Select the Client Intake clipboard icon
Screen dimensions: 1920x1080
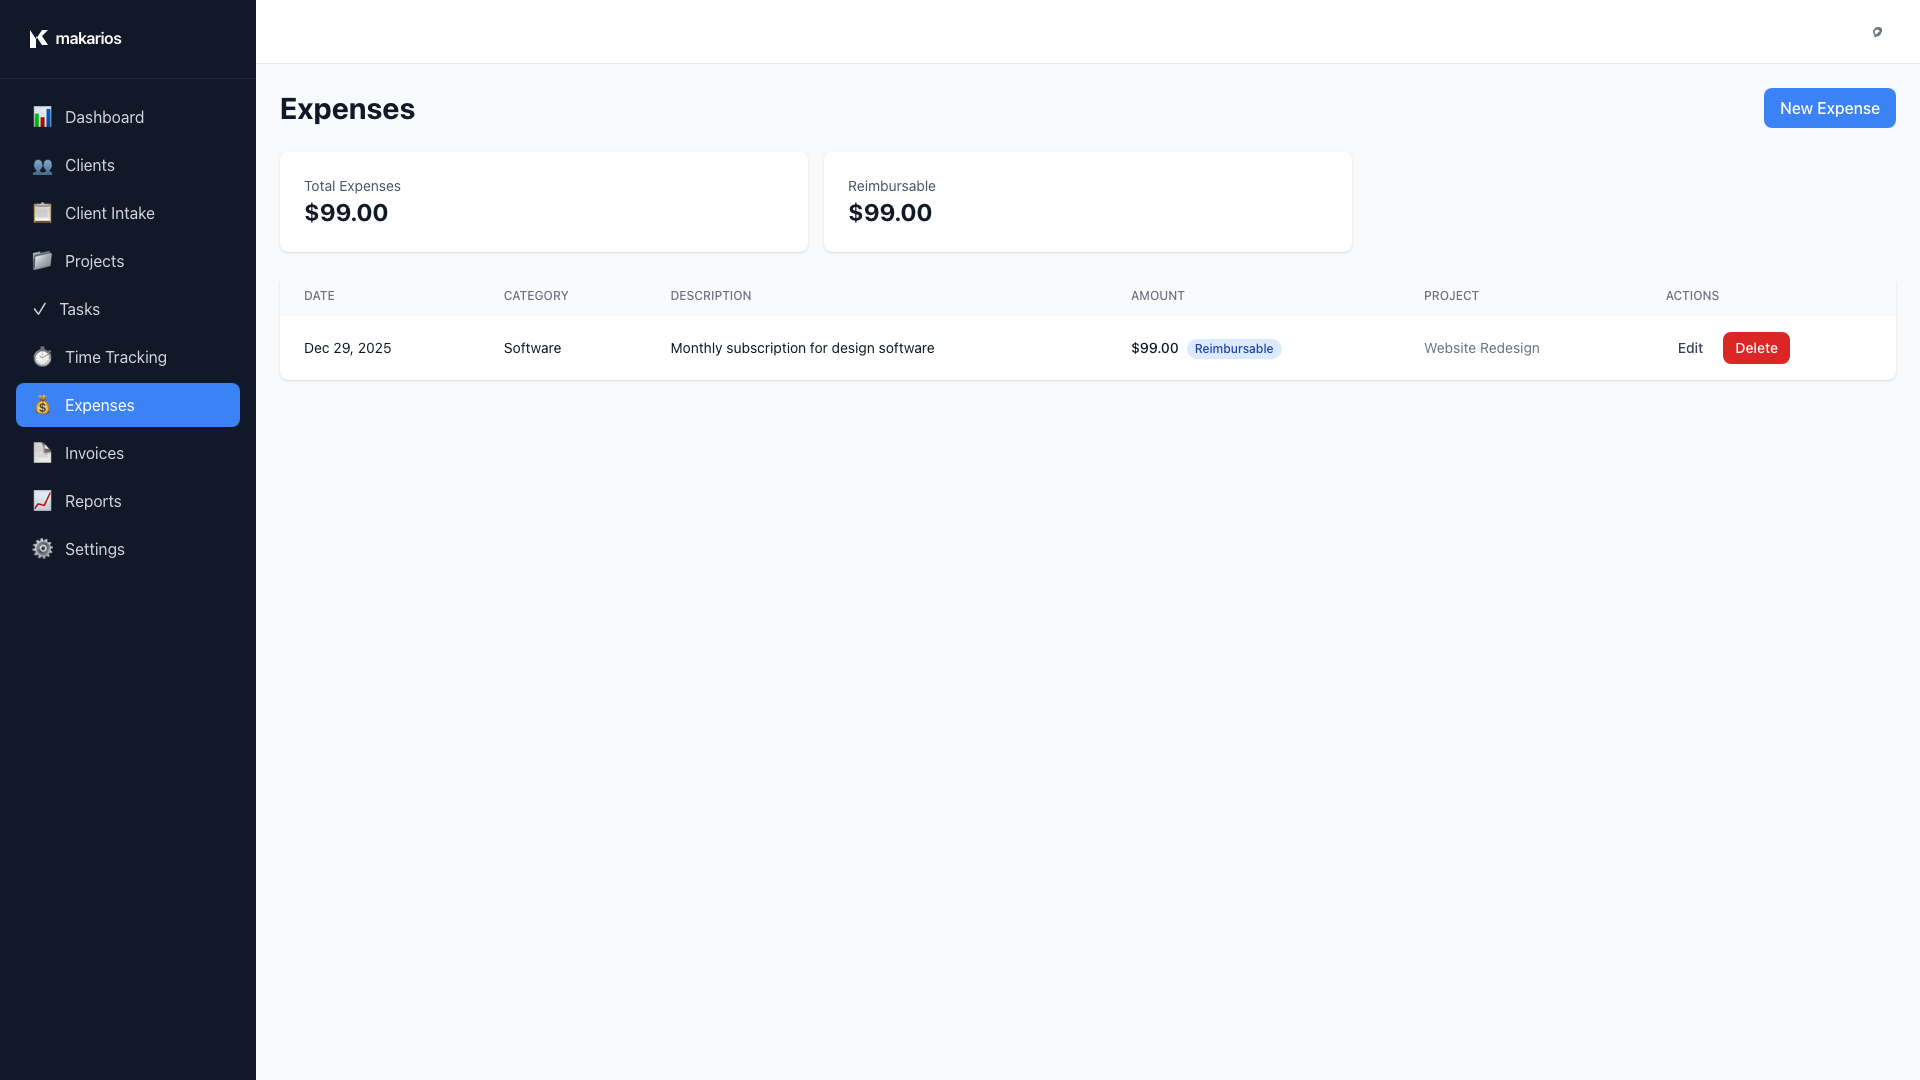[42, 213]
